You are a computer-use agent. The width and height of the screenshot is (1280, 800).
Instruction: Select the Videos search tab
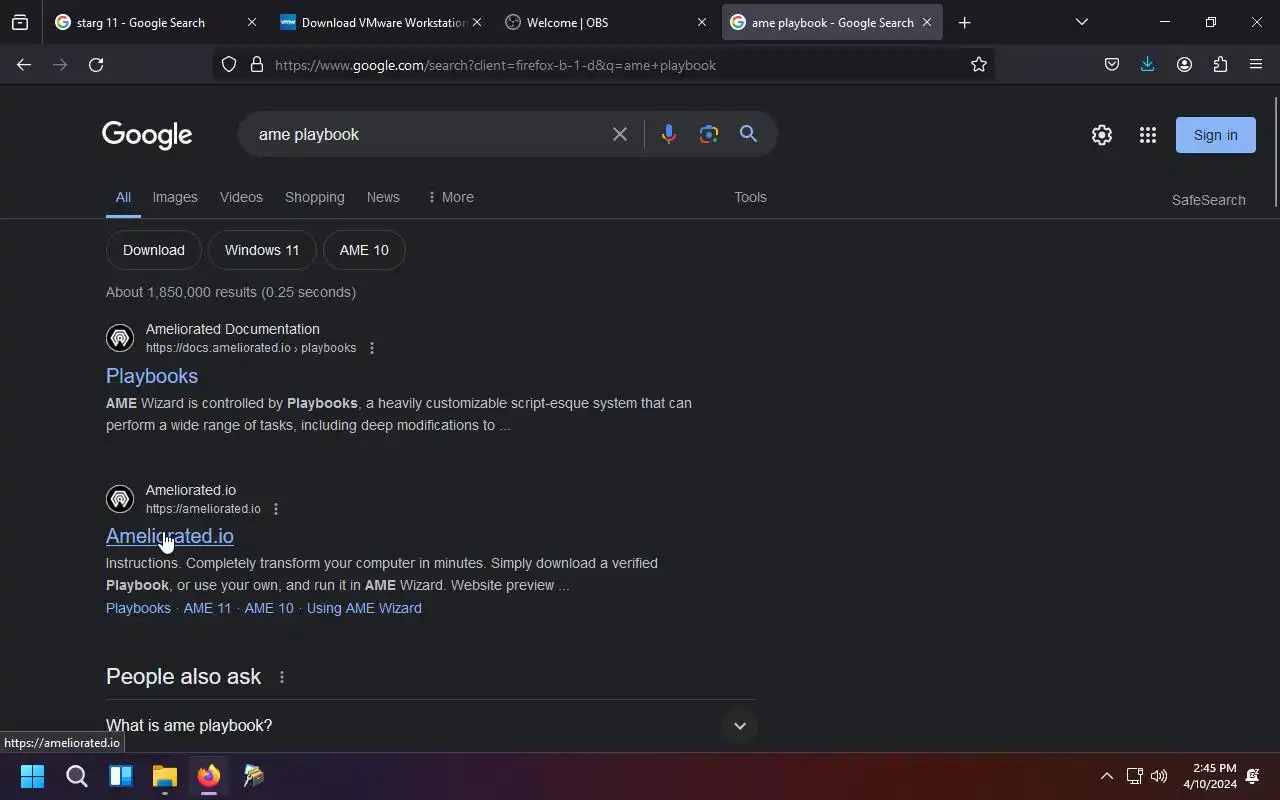[x=241, y=197]
